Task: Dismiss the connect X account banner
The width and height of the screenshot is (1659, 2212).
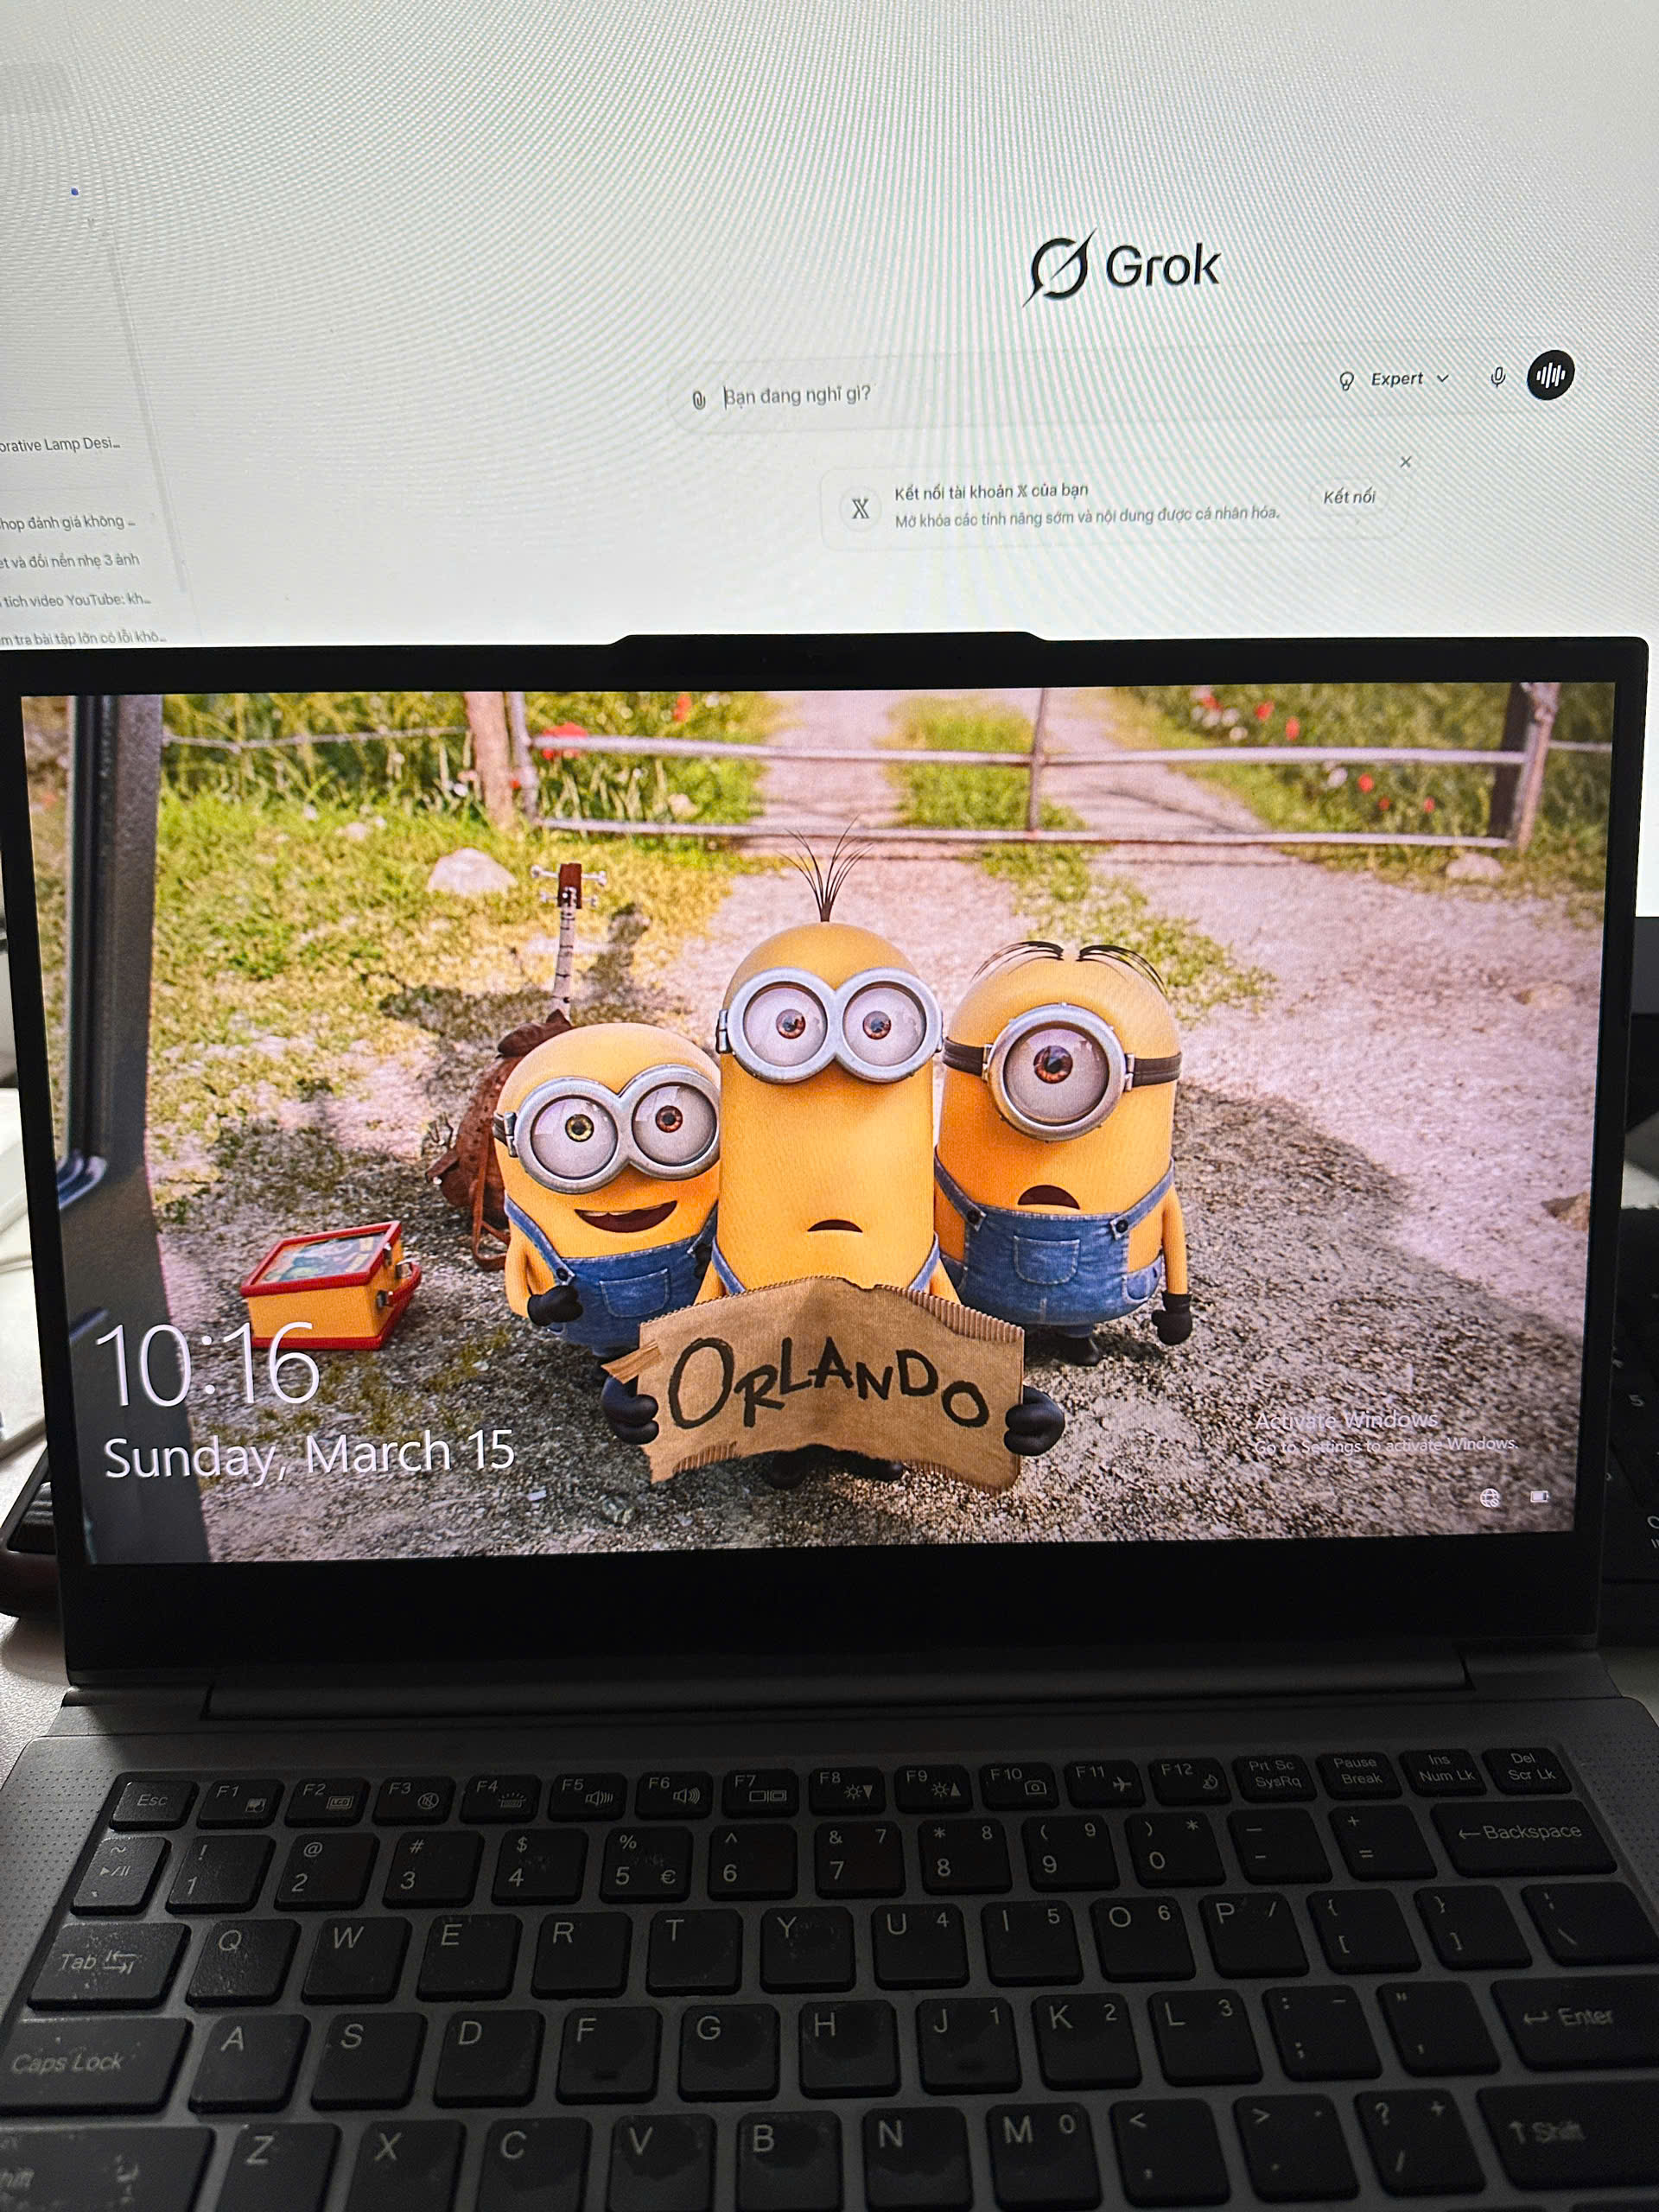Action: (1405, 462)
